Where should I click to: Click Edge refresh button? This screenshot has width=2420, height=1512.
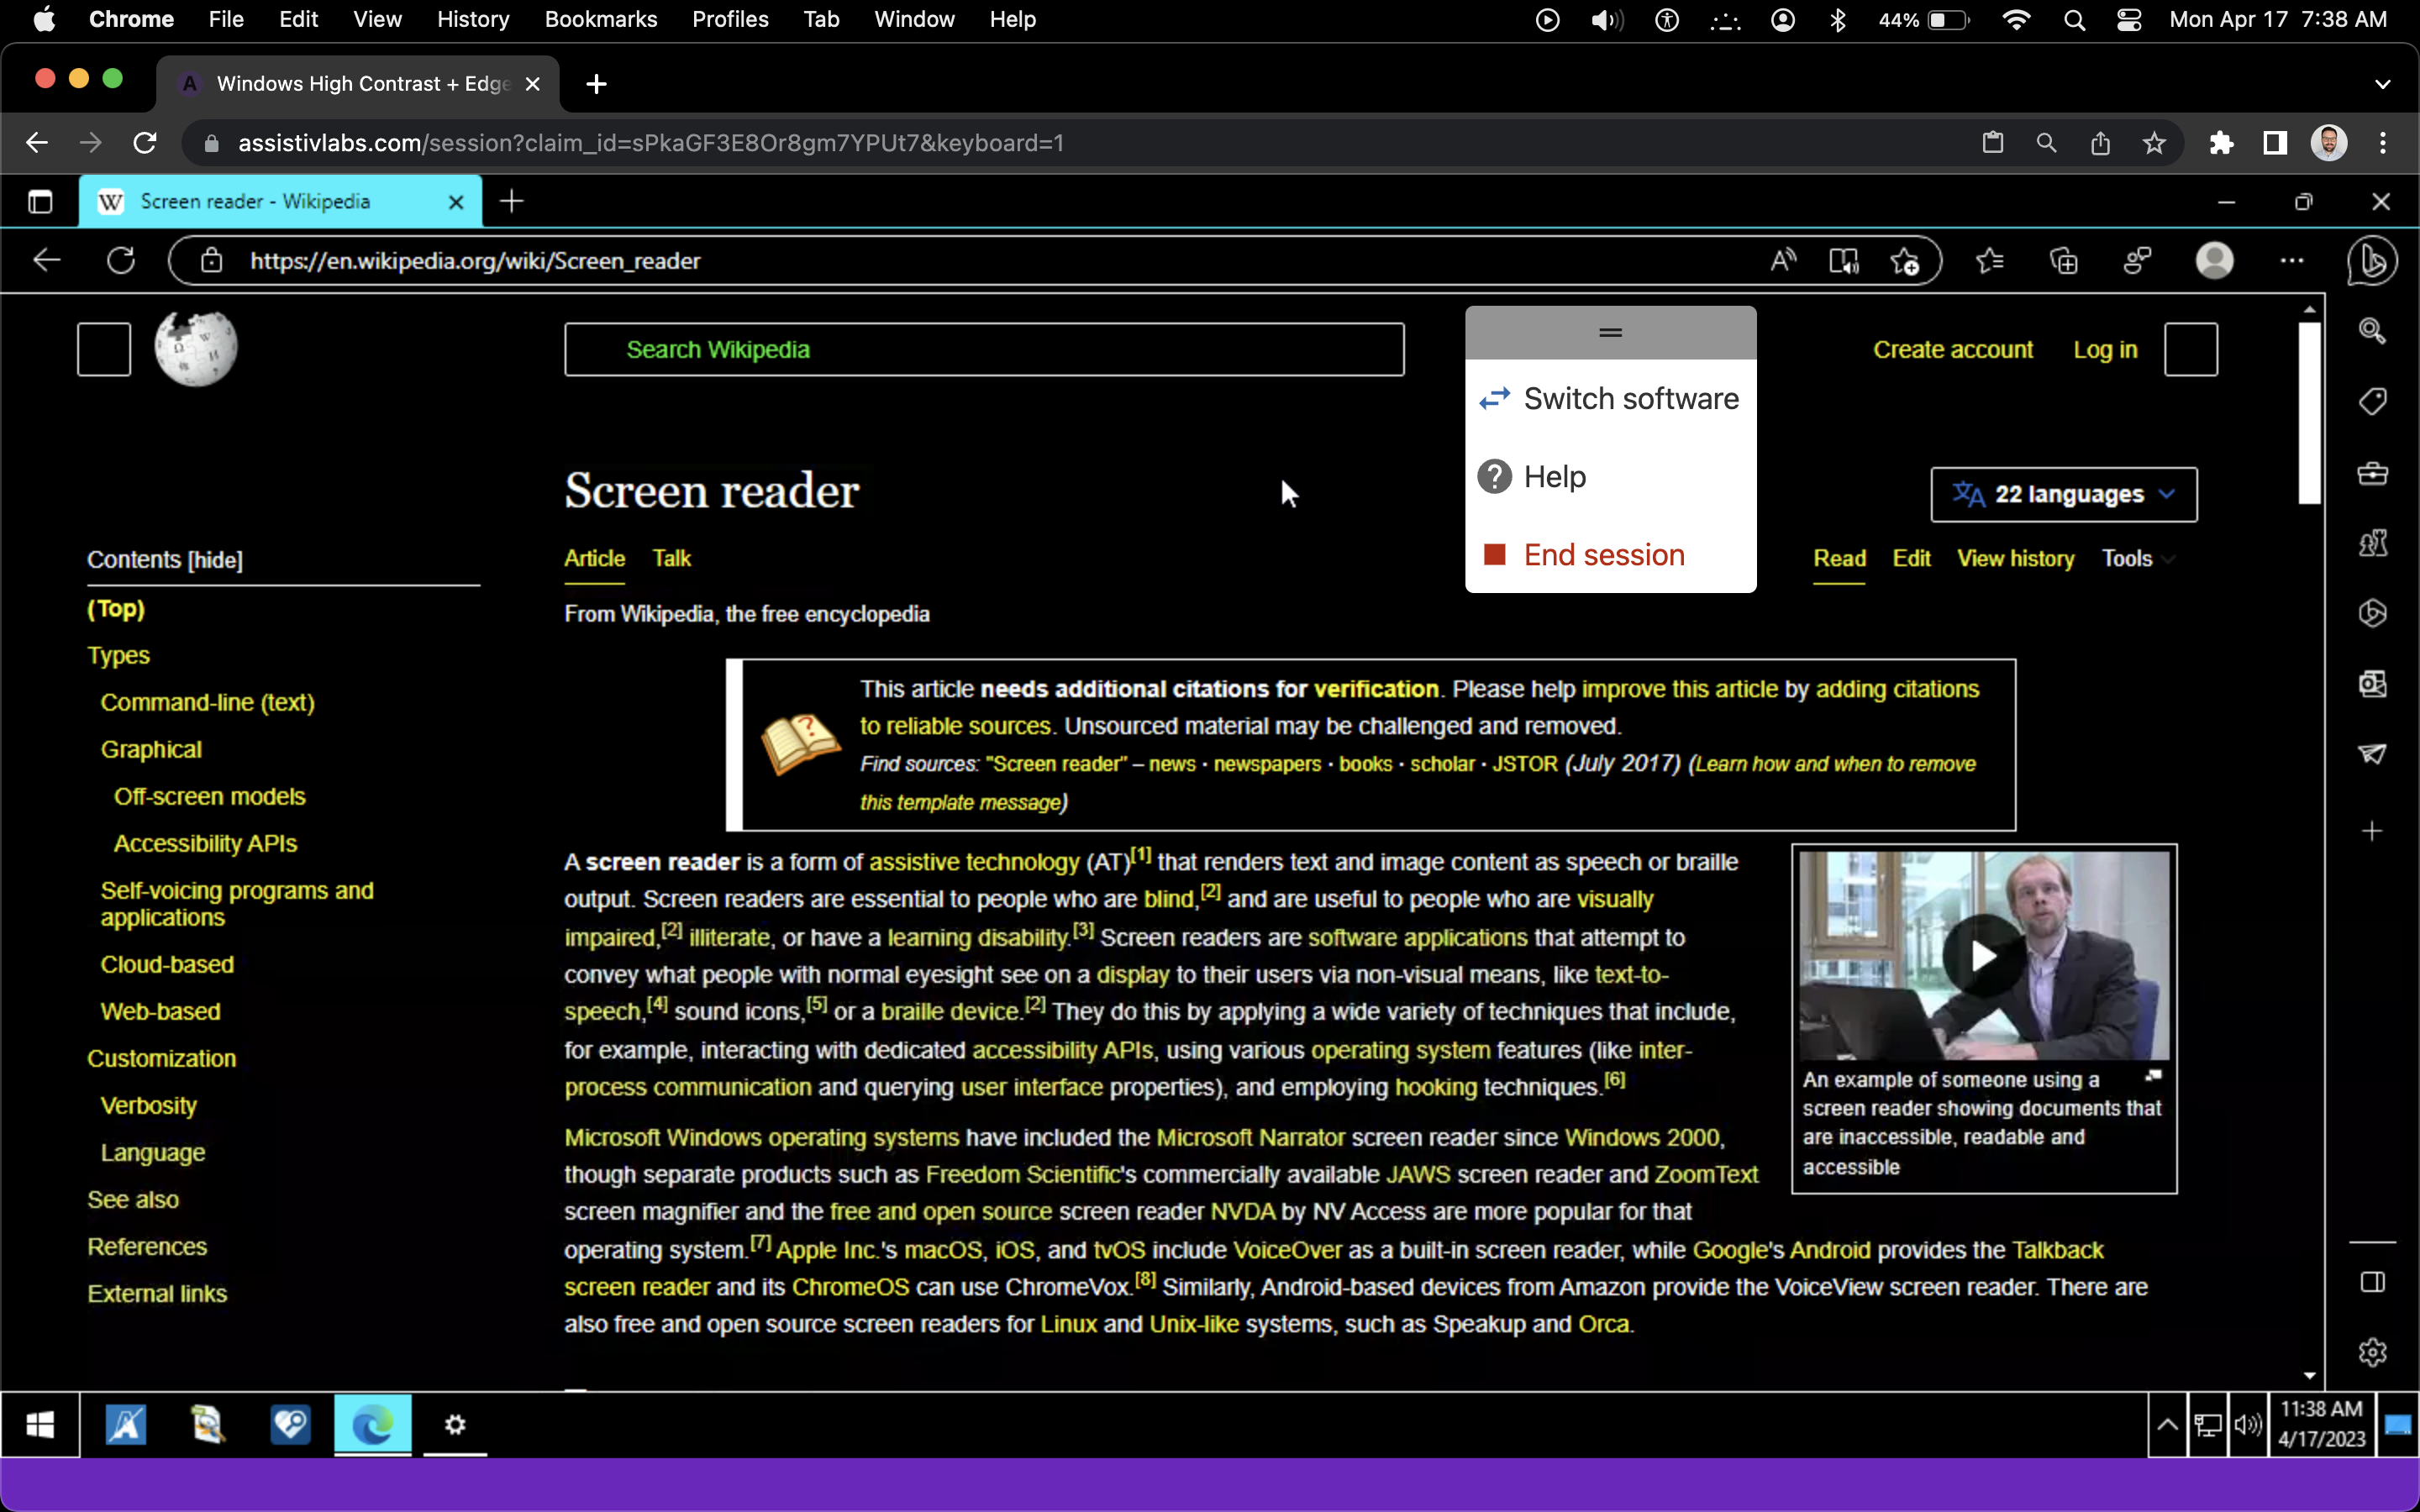[121, 261]
